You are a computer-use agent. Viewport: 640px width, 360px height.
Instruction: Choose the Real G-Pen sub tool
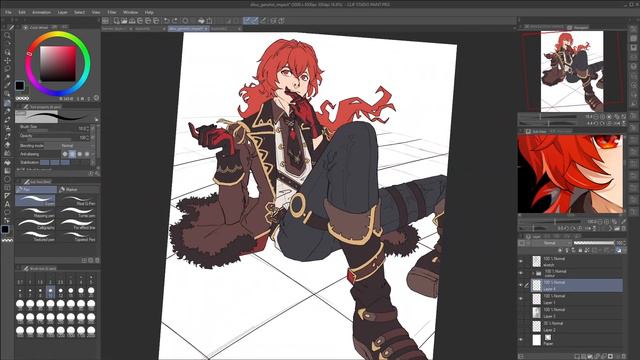[79, 200]
